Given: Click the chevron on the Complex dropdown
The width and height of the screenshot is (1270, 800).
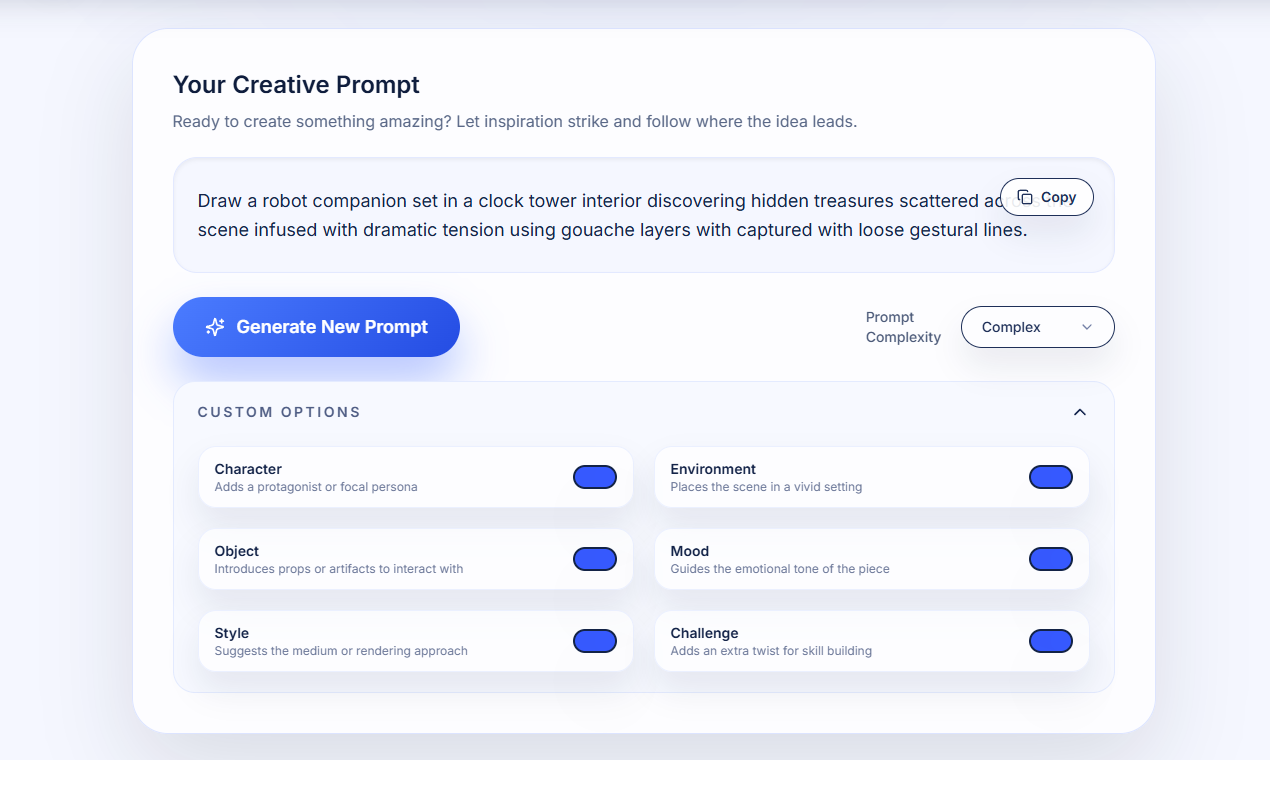Looking at the screenshot, I should [1087, 327].
